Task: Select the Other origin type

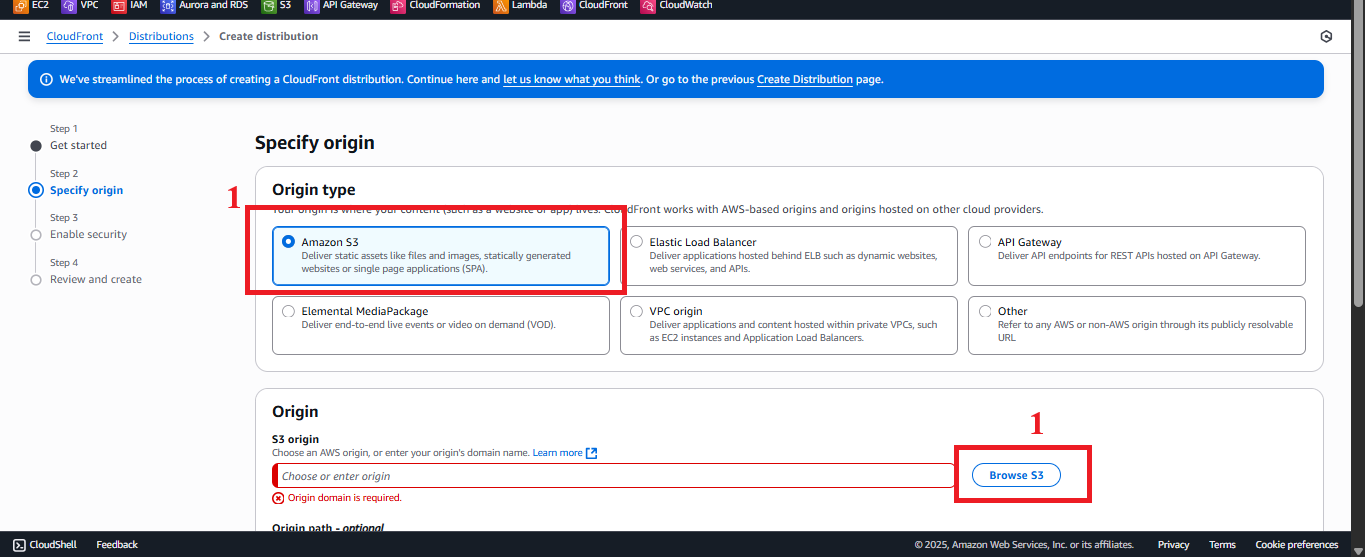Action: (1136, 325)
